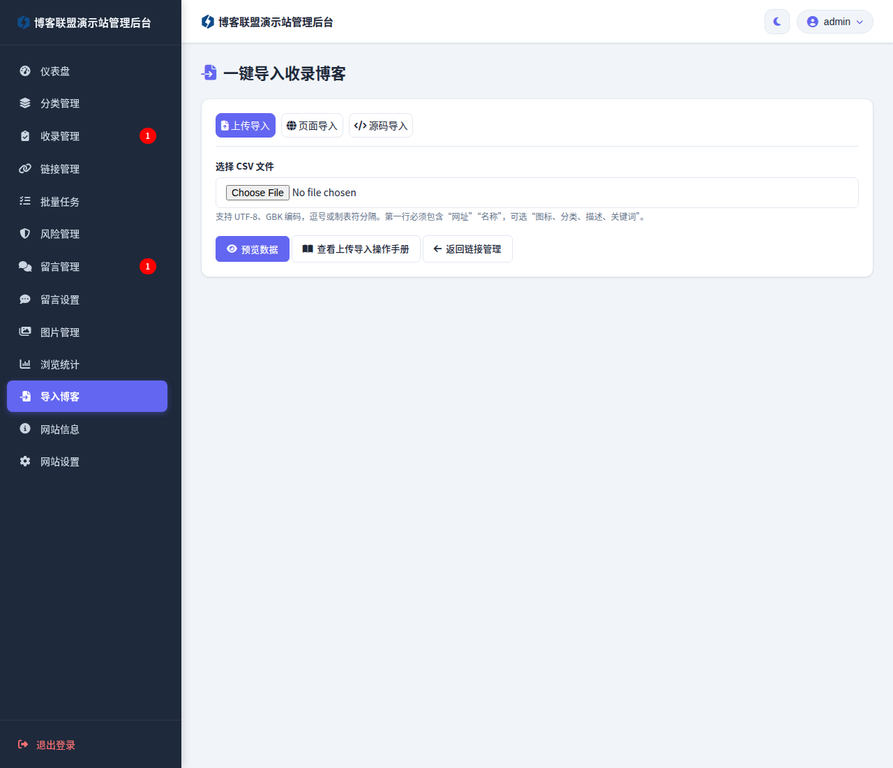Open 留言设置 sidebar item
The width and height of the screenshot is (893, 768).
click(x=87, y=299)
